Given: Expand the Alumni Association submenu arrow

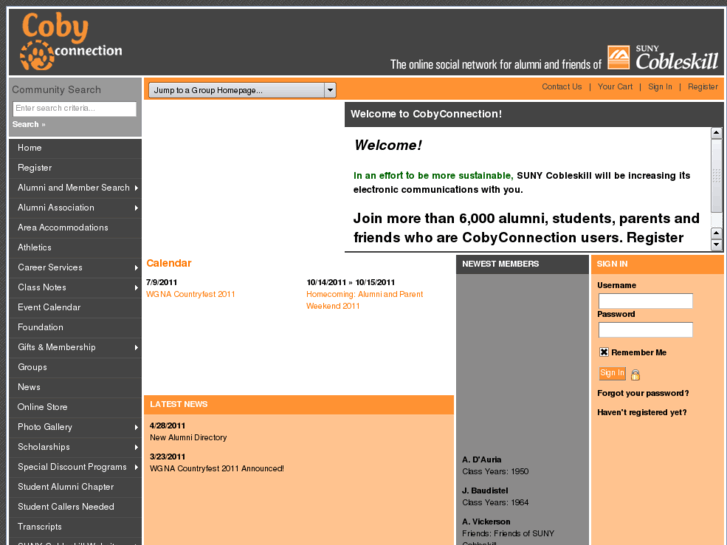Looking at the screenshot, I should 136,208.
